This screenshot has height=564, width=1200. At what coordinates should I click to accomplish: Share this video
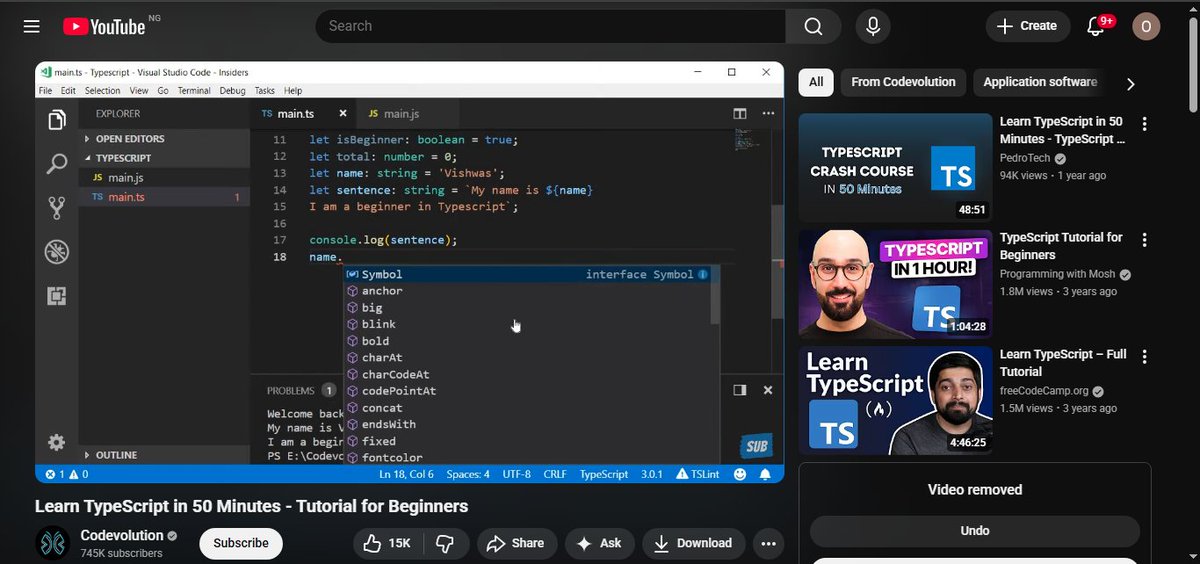click(x=516, y=543)
